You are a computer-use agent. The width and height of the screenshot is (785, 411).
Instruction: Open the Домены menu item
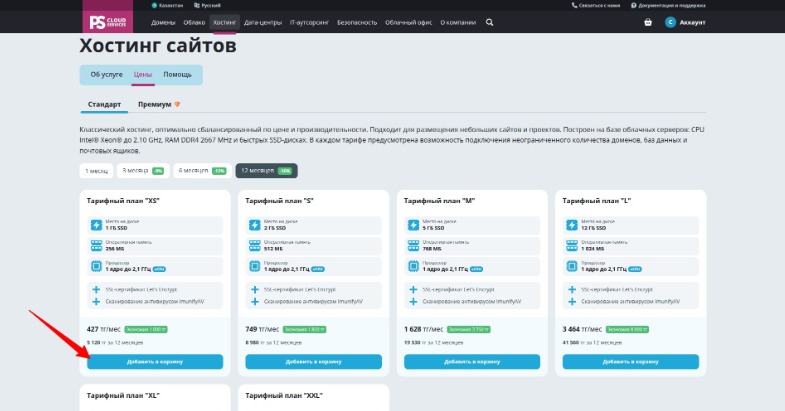tap(163, 22)
